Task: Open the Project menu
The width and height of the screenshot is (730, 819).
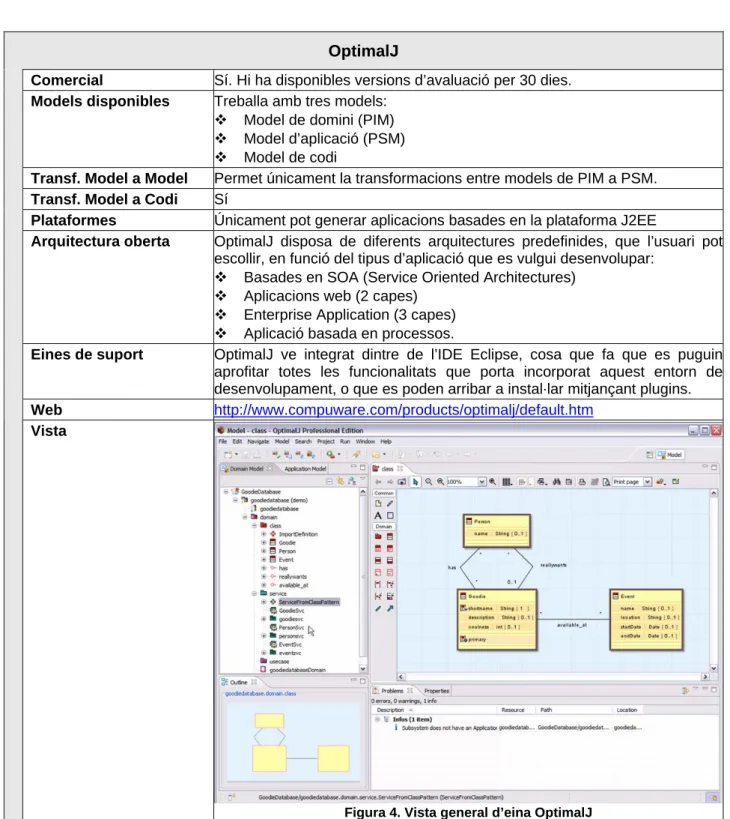Action: coord(325,442)
